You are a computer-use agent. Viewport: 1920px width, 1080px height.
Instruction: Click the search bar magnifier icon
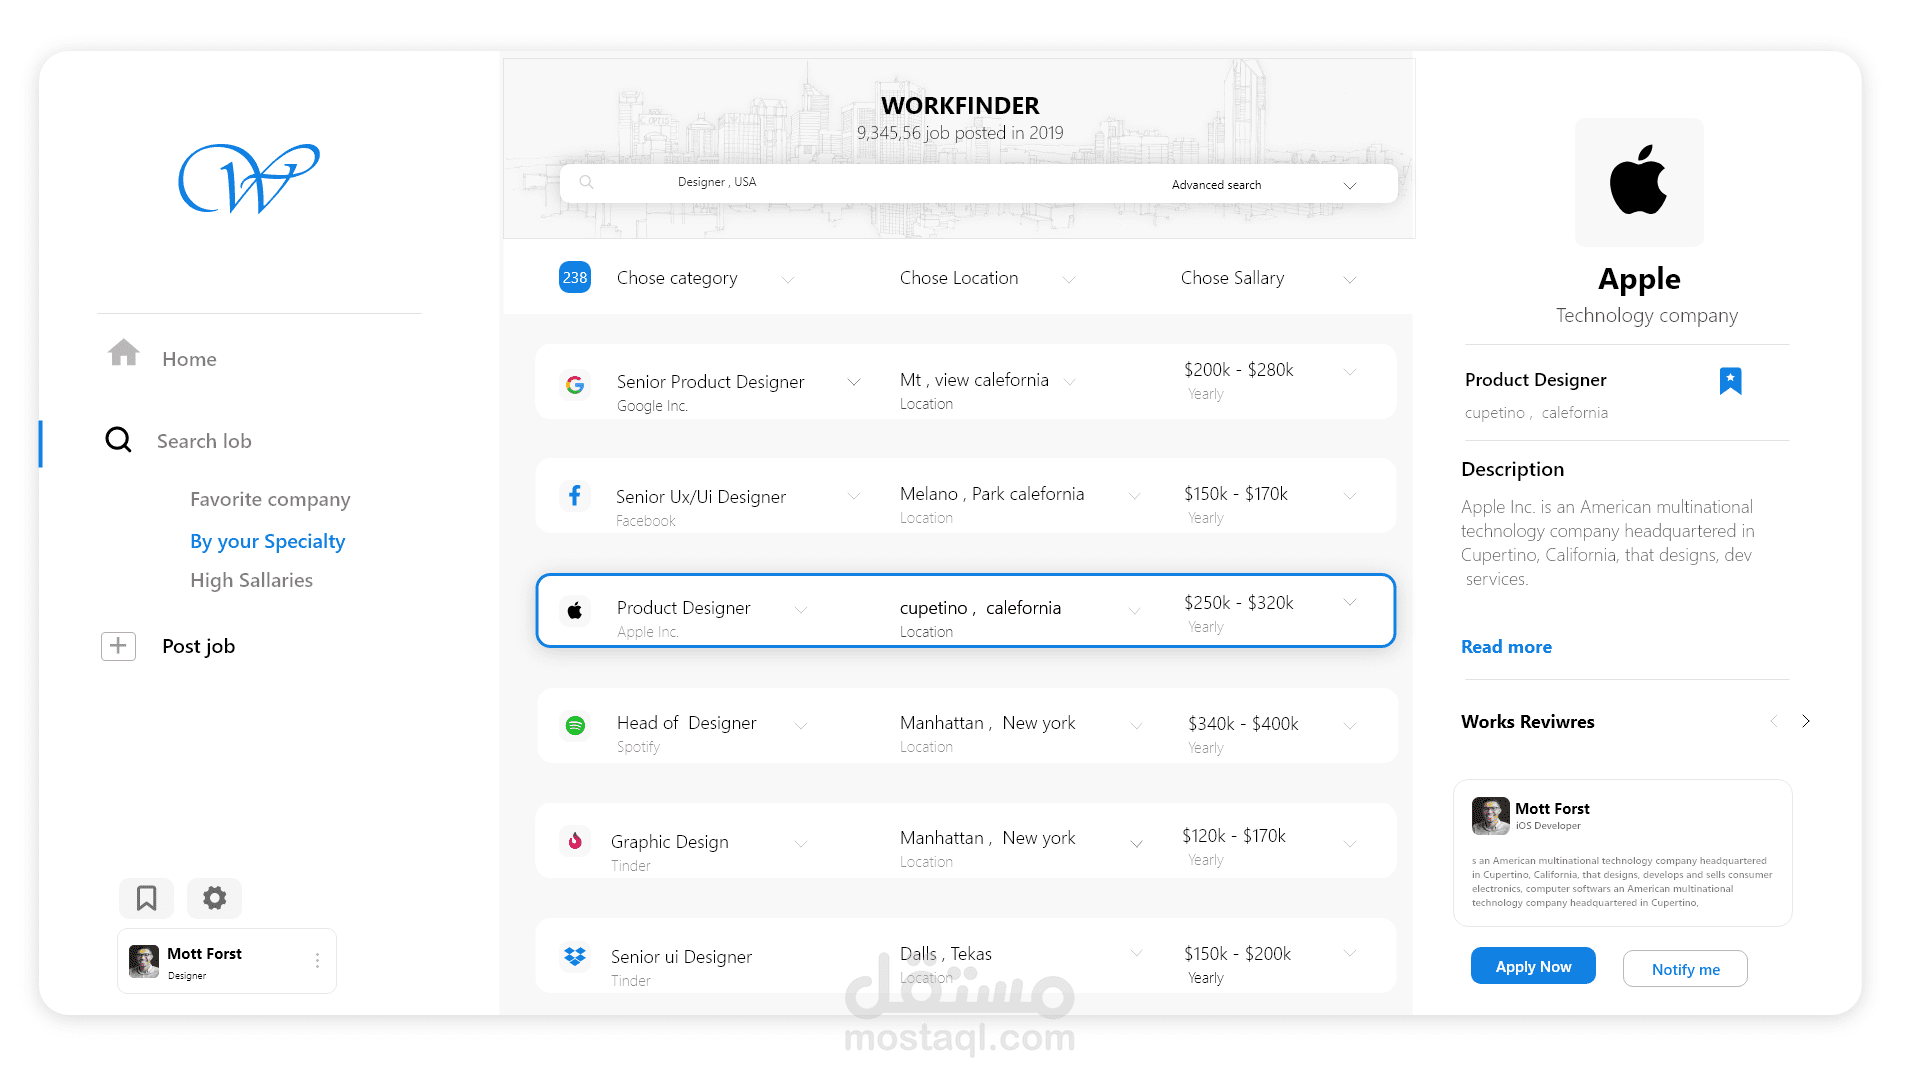click(x=587, y=182)
